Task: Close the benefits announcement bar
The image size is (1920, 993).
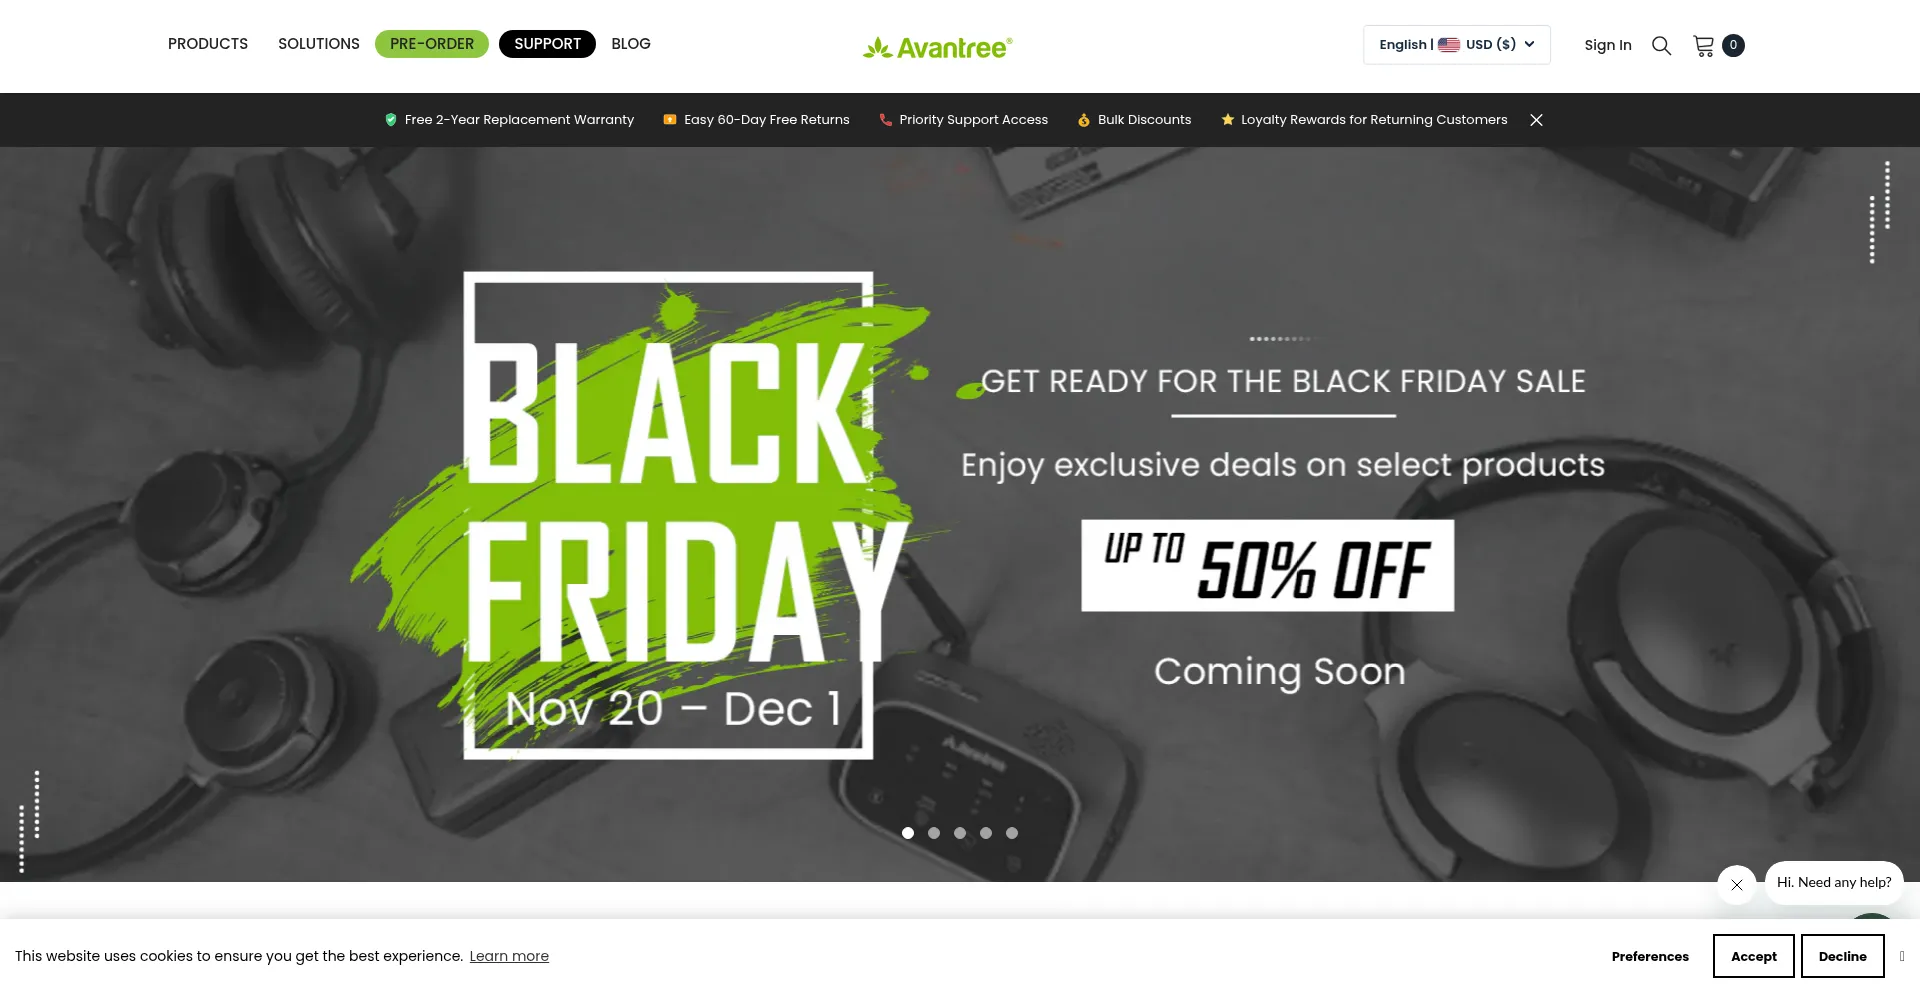Action: (x=1536, y=120)
